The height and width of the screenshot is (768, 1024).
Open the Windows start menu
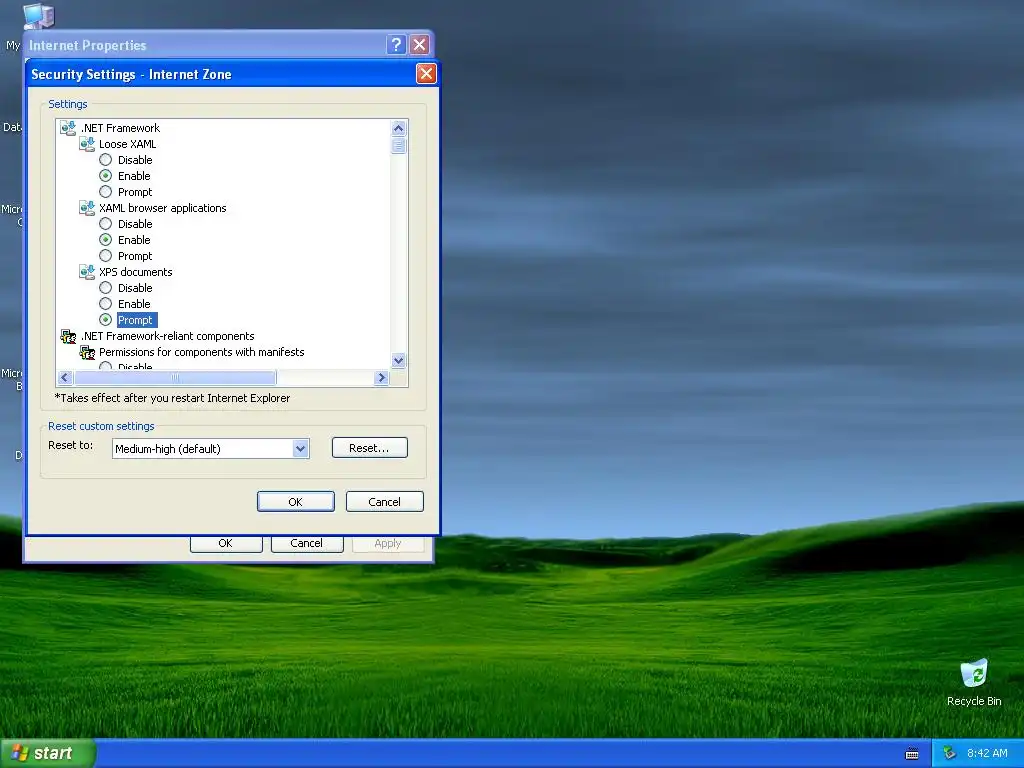[x=47, y=753]
